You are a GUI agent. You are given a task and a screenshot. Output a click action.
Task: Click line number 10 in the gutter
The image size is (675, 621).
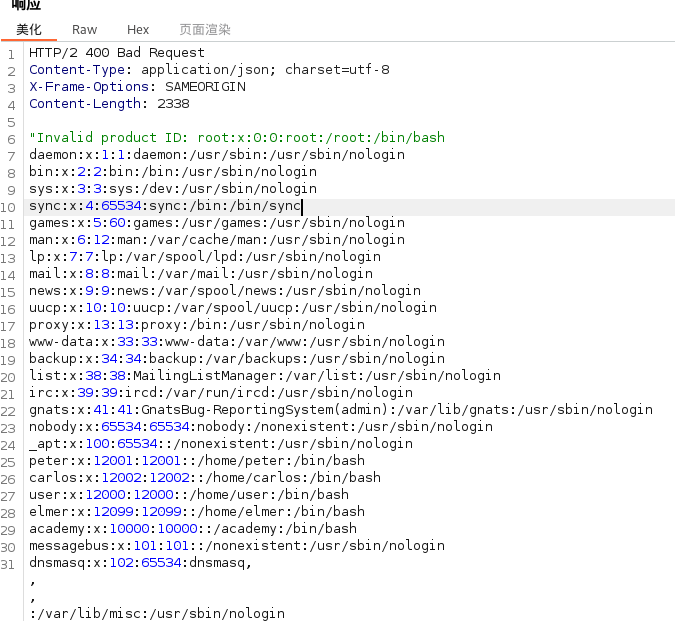click(8, 207)
